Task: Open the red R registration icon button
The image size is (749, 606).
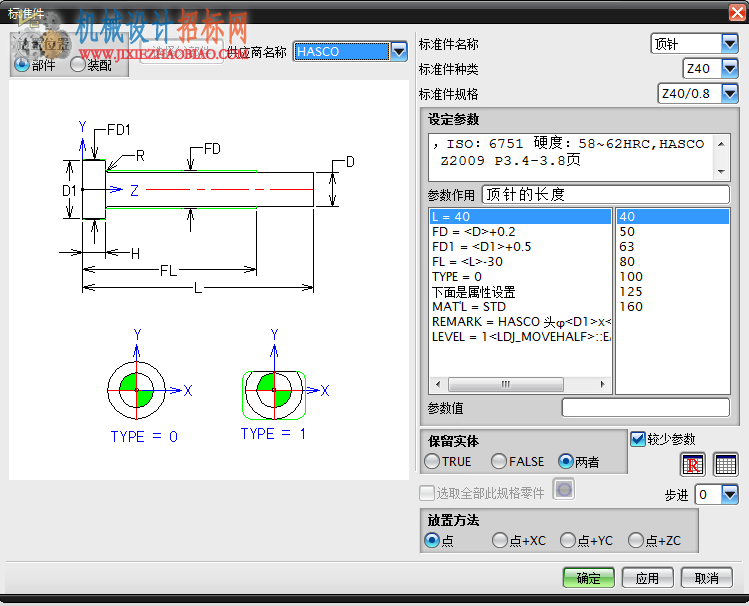Action: (692, 464)
